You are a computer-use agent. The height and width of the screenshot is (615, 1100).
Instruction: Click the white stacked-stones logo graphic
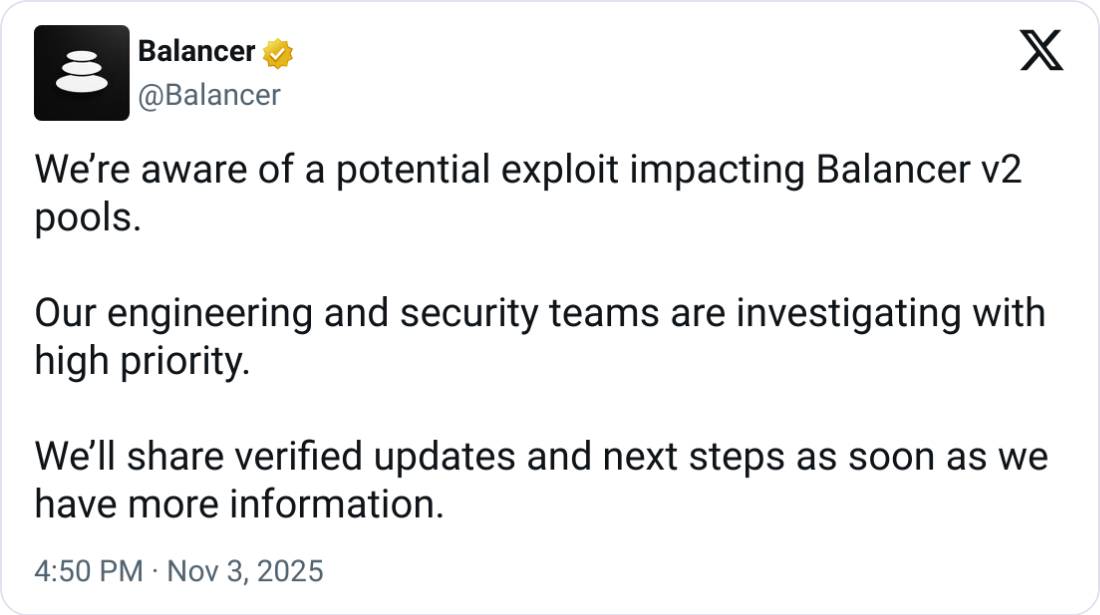pos(82,73)
